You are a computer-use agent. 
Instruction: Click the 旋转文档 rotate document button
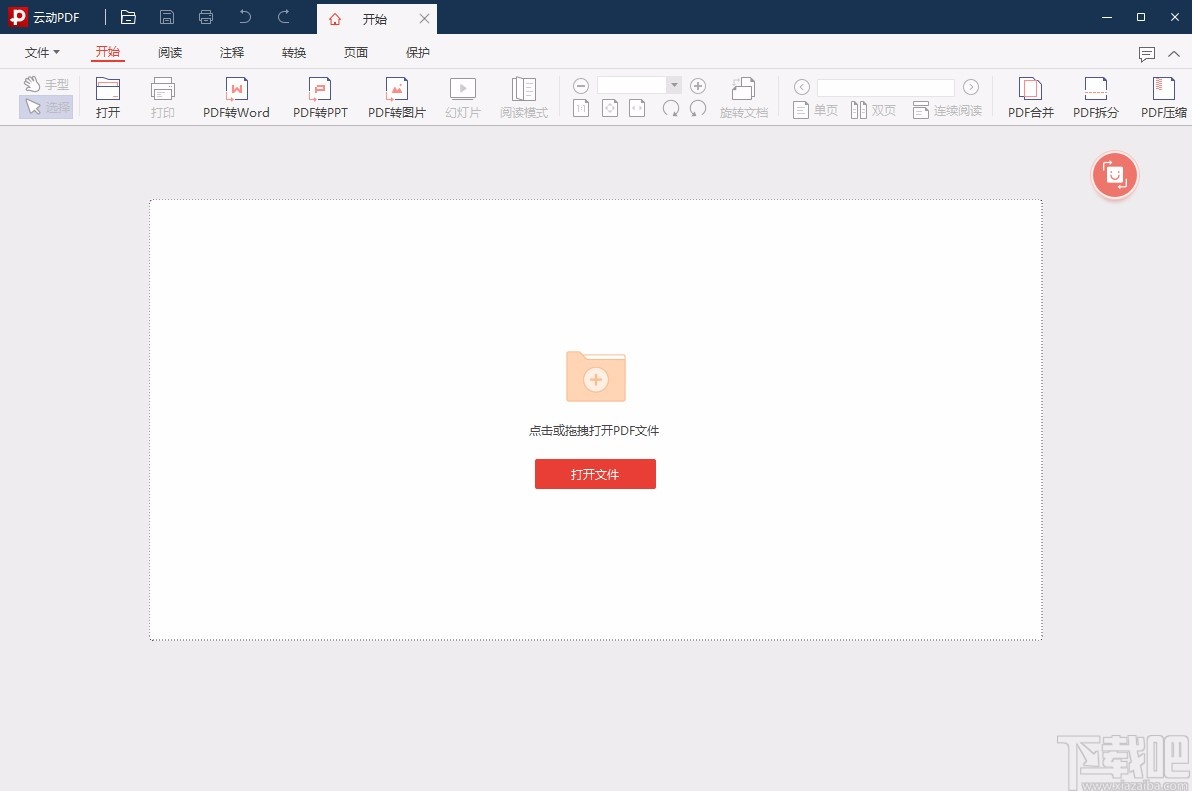point(743,98)
